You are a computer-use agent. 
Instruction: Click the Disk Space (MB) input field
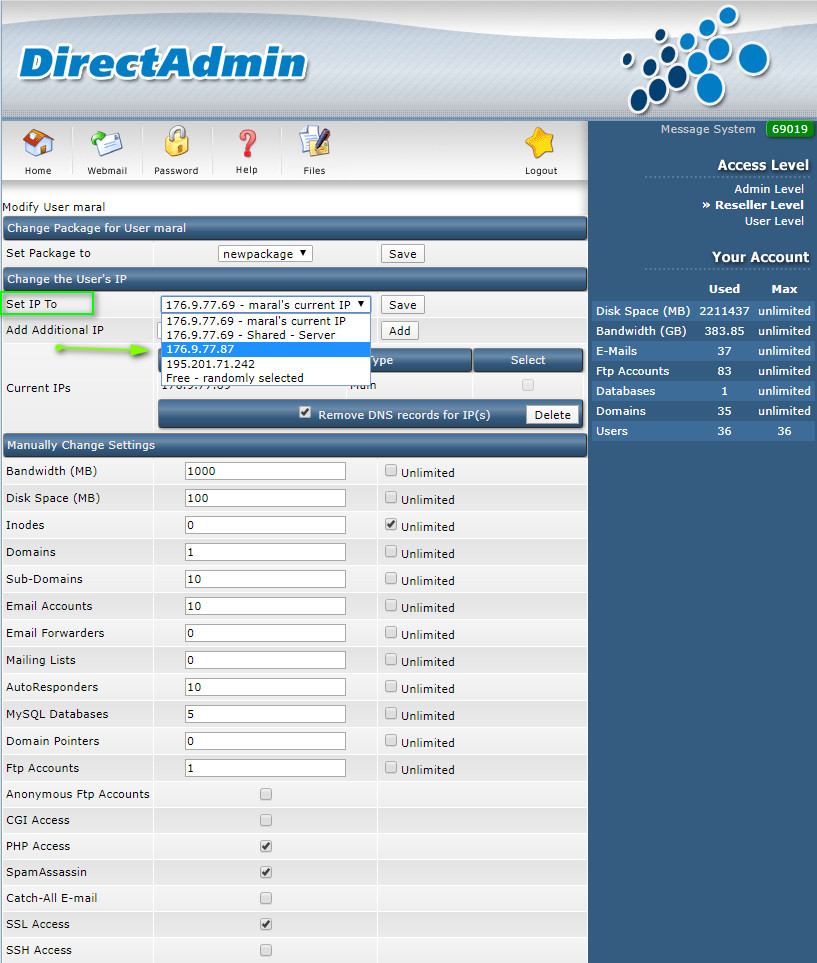pos(265,498)
